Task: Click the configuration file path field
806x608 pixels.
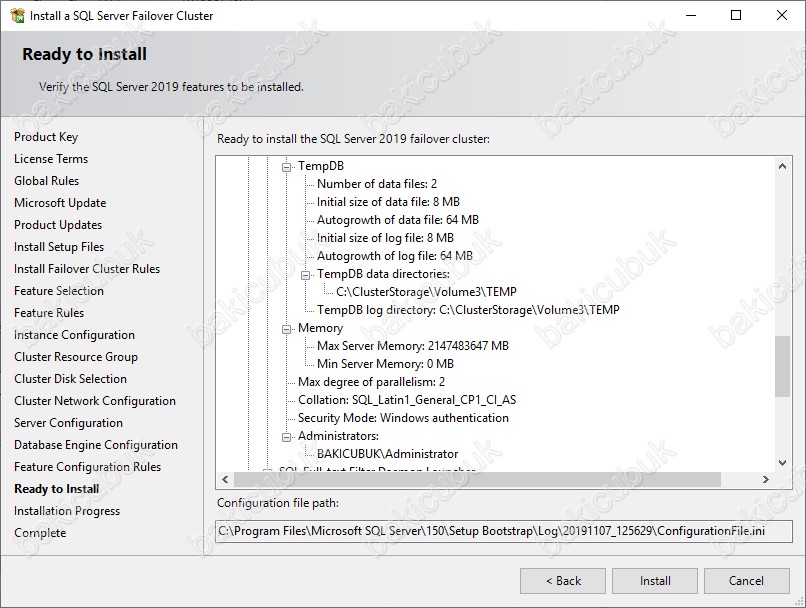Action: point(504,531)
